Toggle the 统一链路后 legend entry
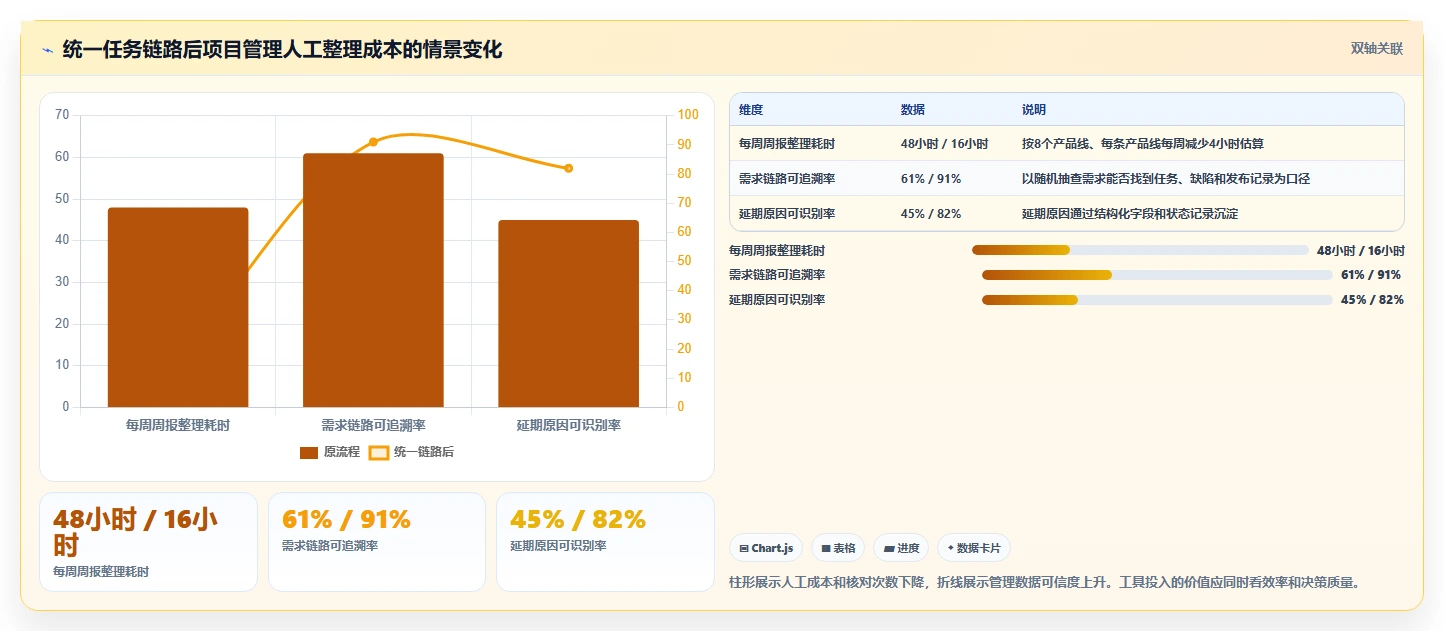Viewport: 1444px width, 631px height. coord(411,452)
